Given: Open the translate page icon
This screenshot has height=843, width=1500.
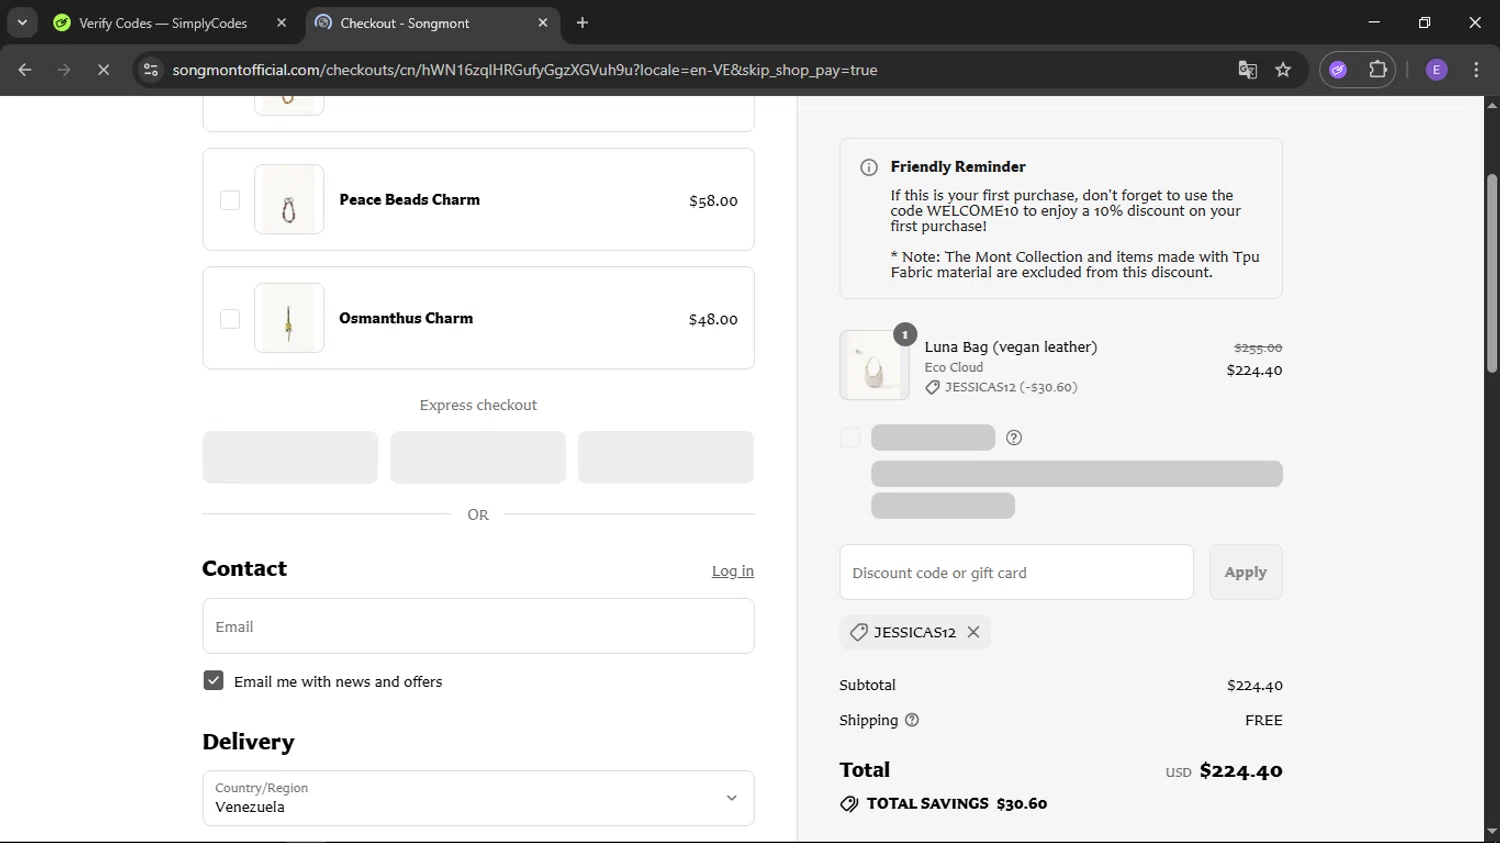Looking at the screenshot, I should point(1247,70).
